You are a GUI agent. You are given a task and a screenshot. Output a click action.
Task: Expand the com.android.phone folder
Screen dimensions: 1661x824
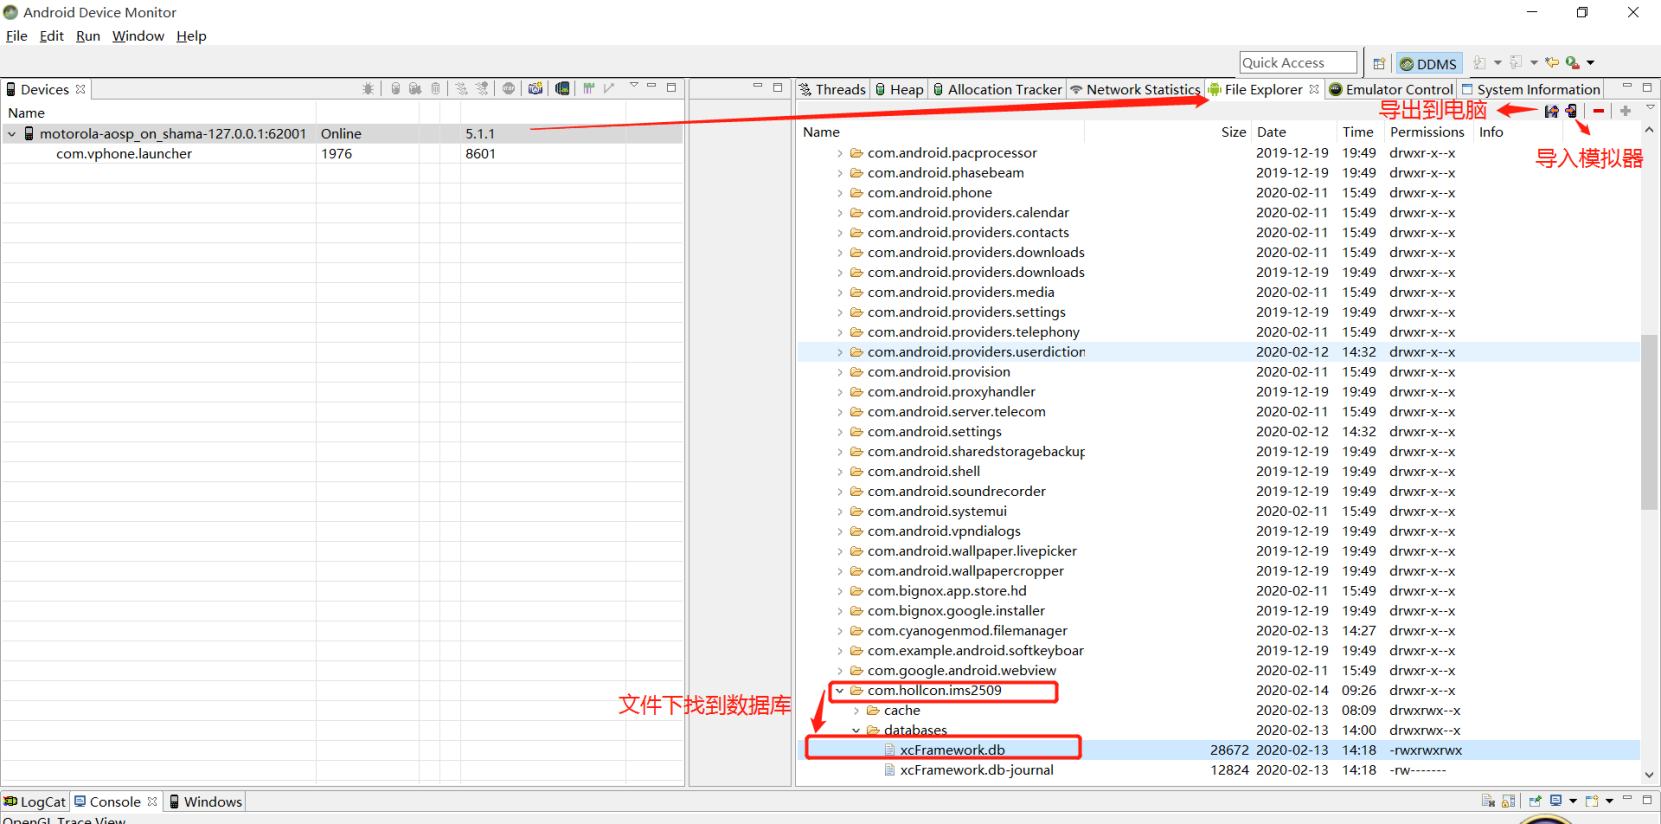[x=840, y=193]
